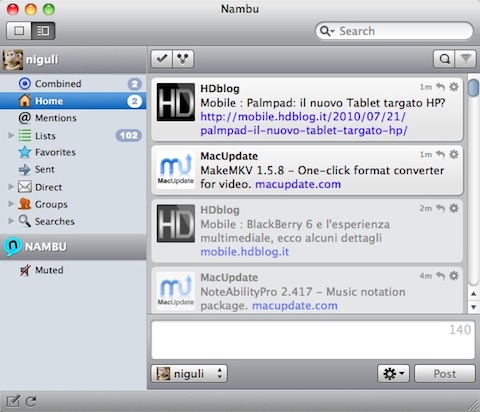Viewport: 480px width, 412px height.
Task: Click compose new tweet pencil icon
Action: (13, 401)
